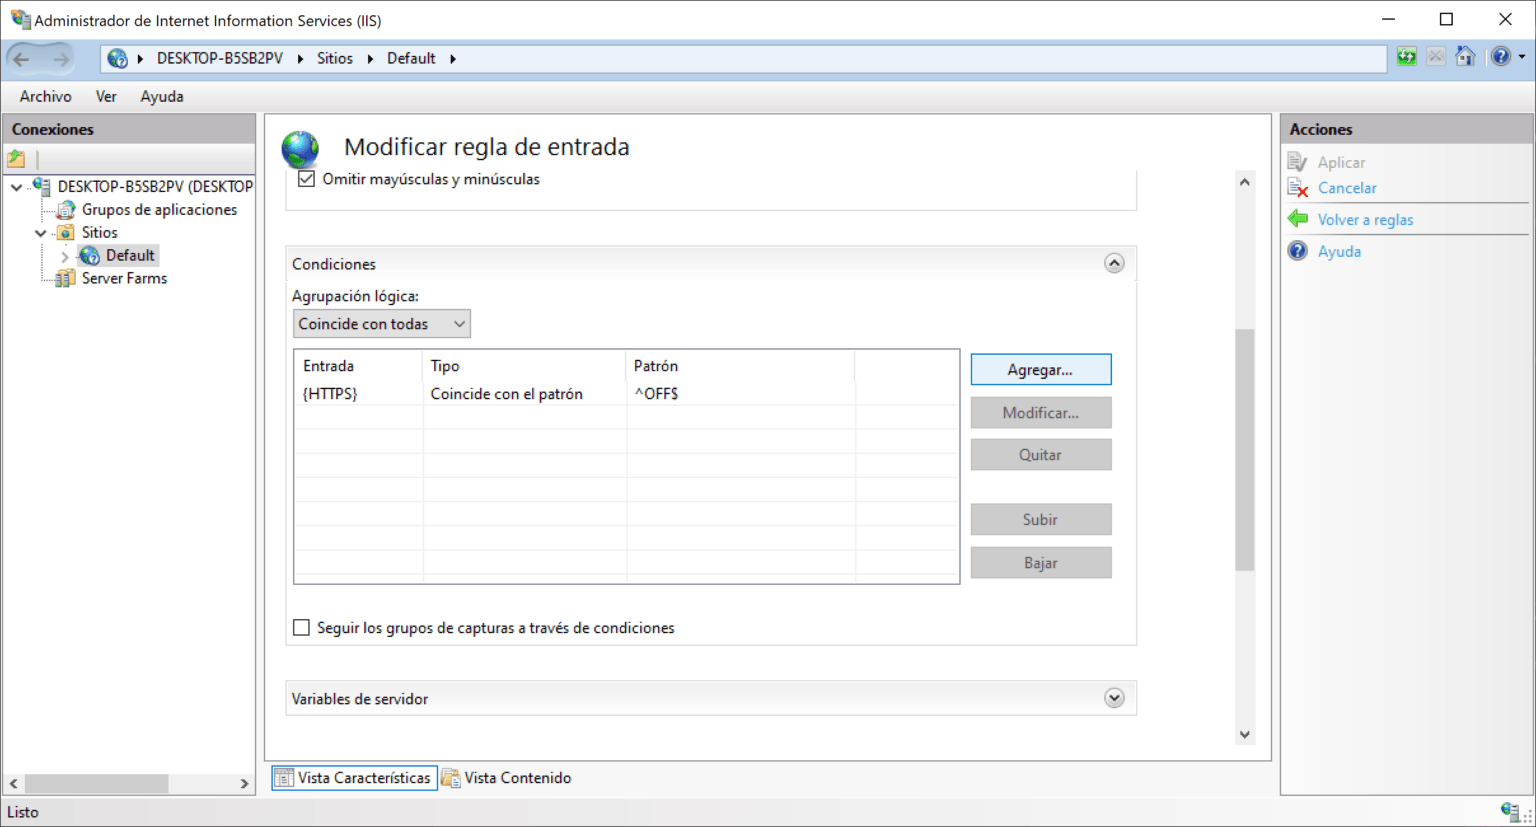Uncheck Omitir mayúsculas y minúsculas
Viewport: 1536px width, 827px height.
point(306,179)
